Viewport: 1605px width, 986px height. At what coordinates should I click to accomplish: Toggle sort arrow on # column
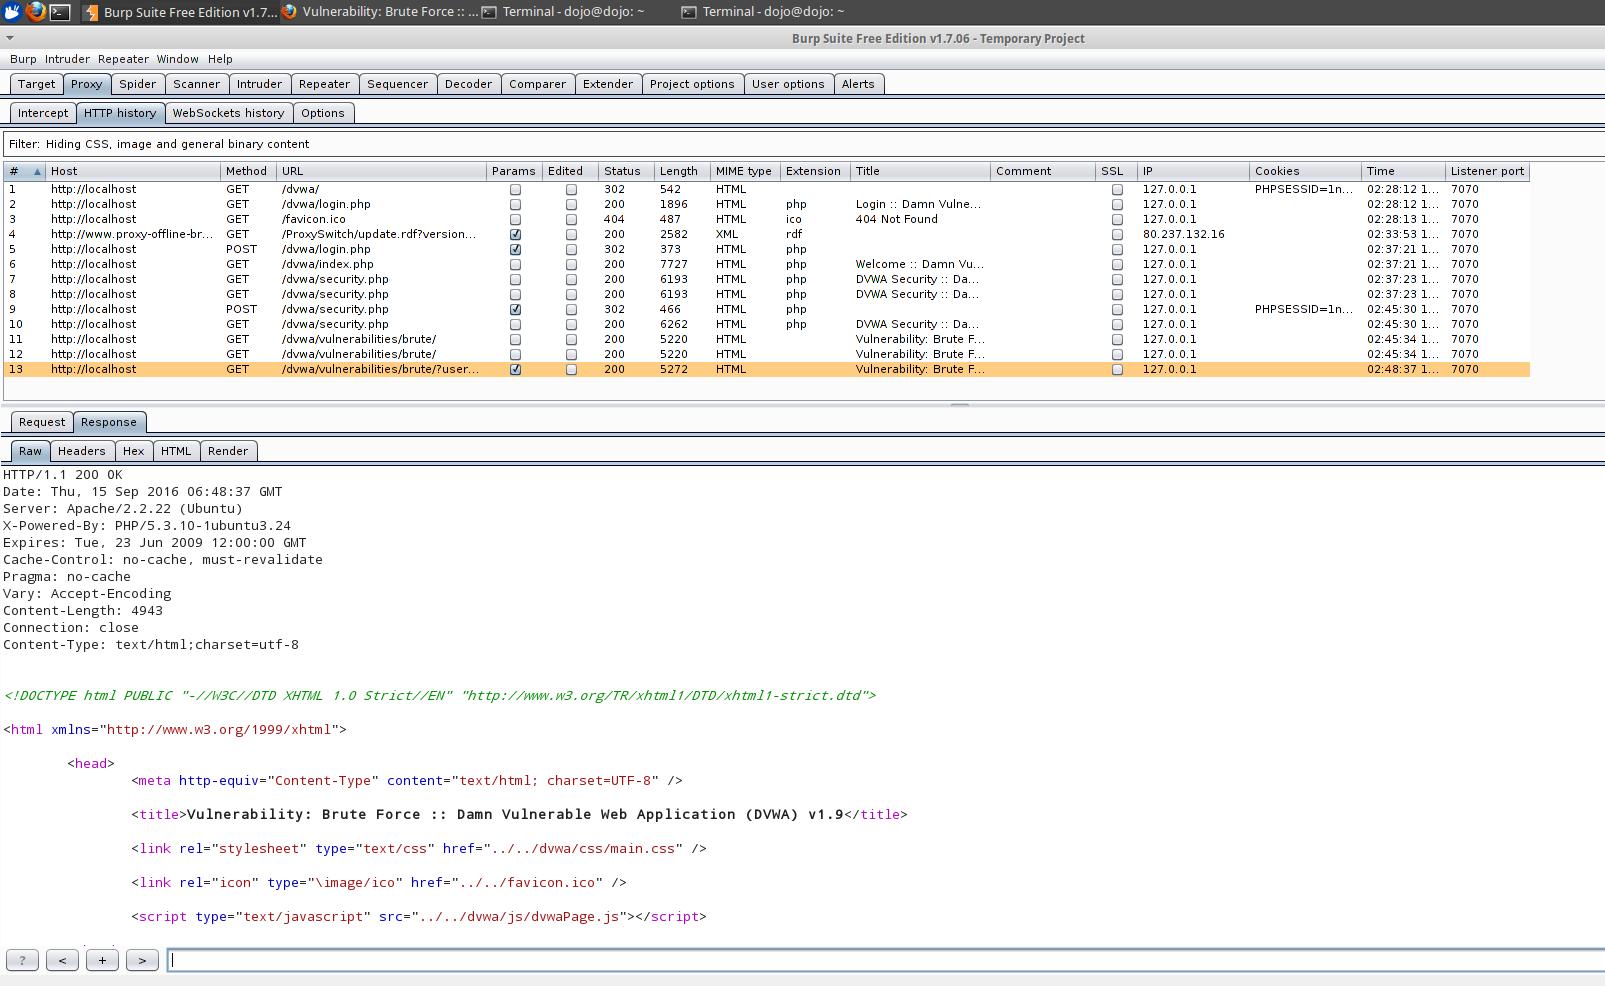click(37, 171)
